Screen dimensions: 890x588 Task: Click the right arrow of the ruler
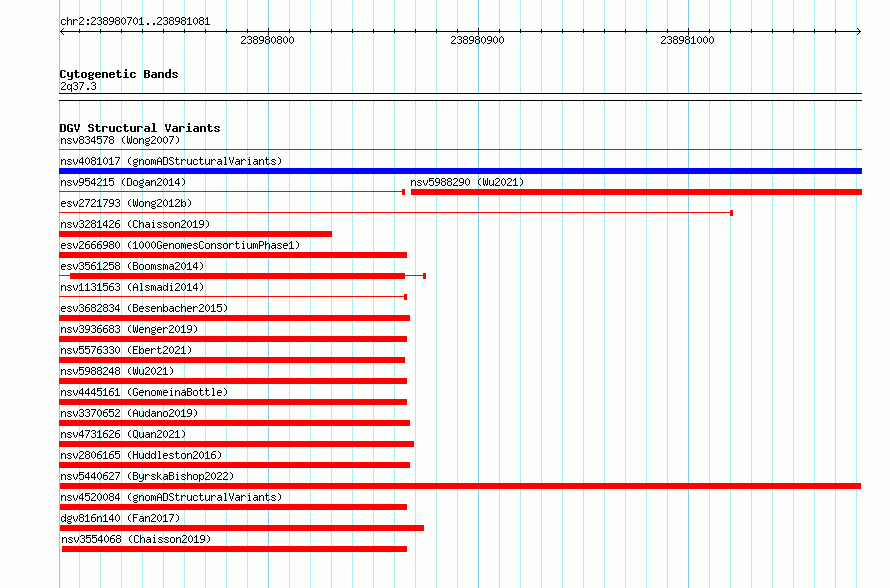(859, 31)
